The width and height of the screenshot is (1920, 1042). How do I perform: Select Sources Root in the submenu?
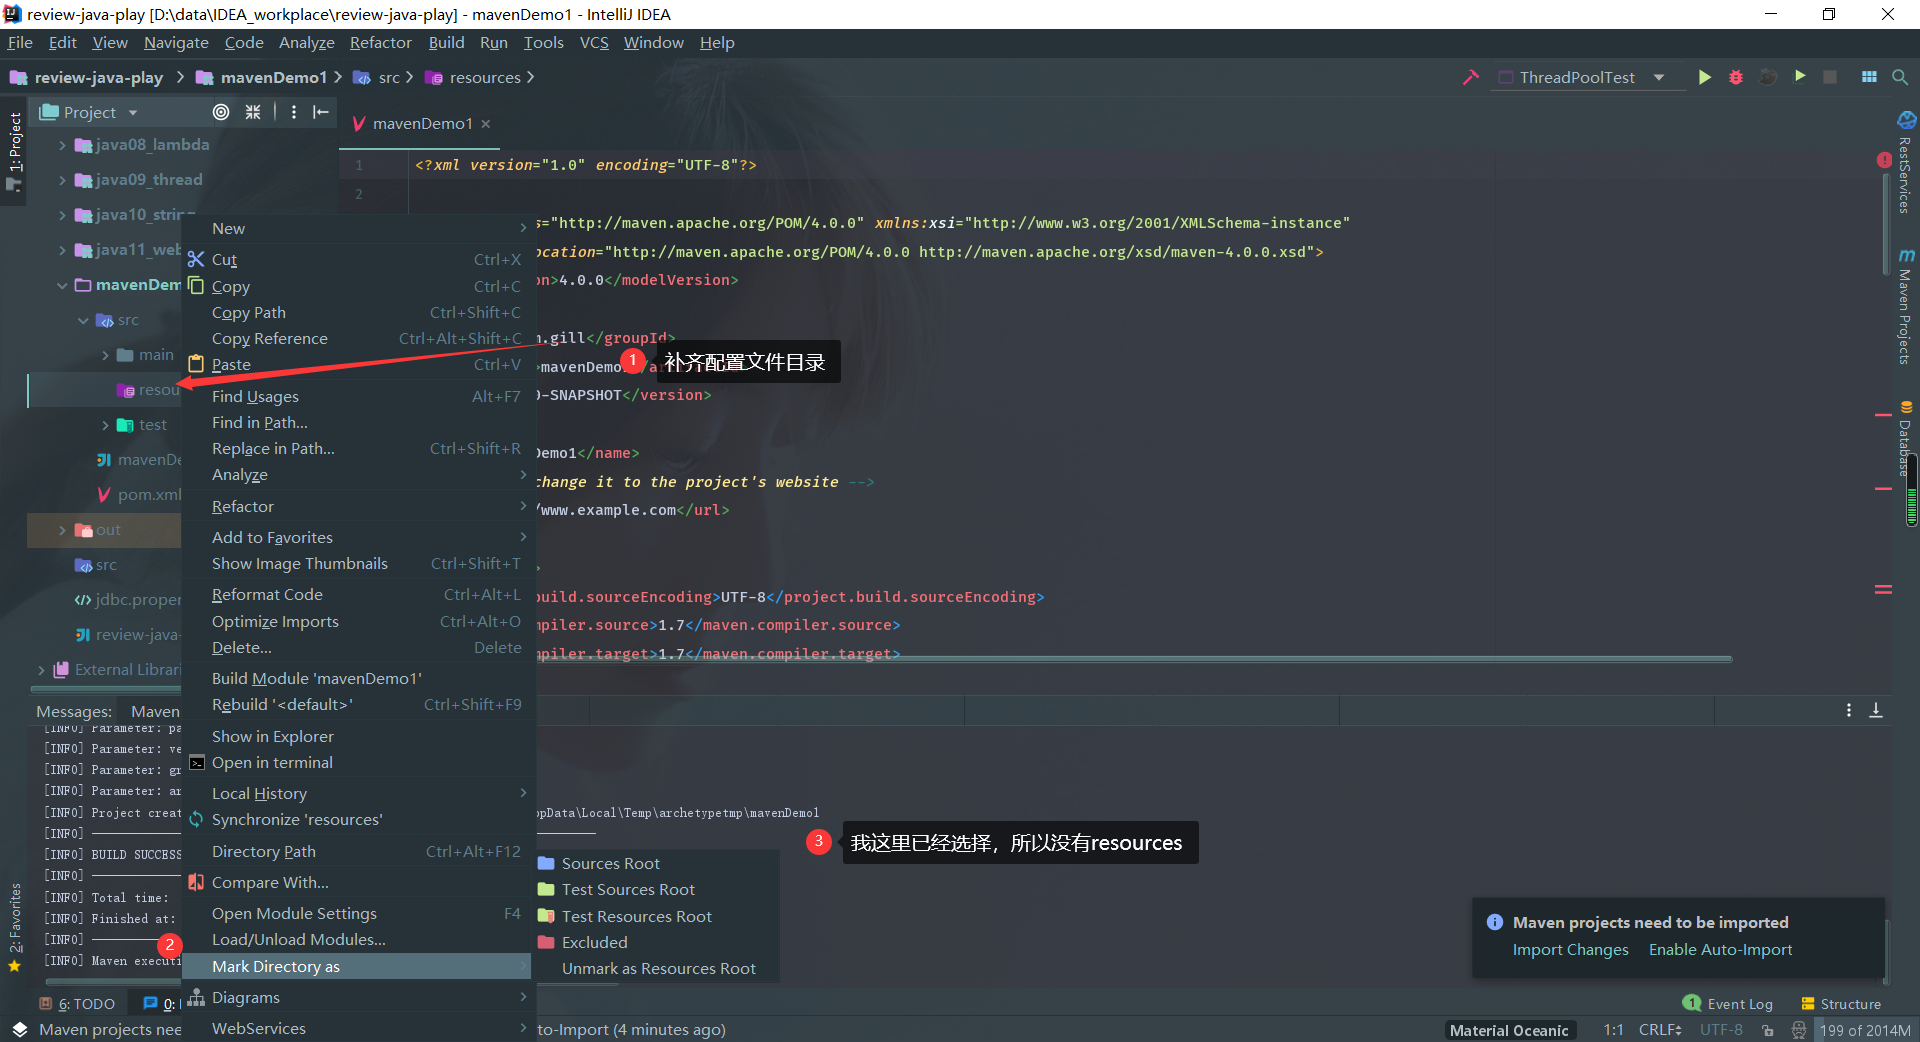coord(656,864)
